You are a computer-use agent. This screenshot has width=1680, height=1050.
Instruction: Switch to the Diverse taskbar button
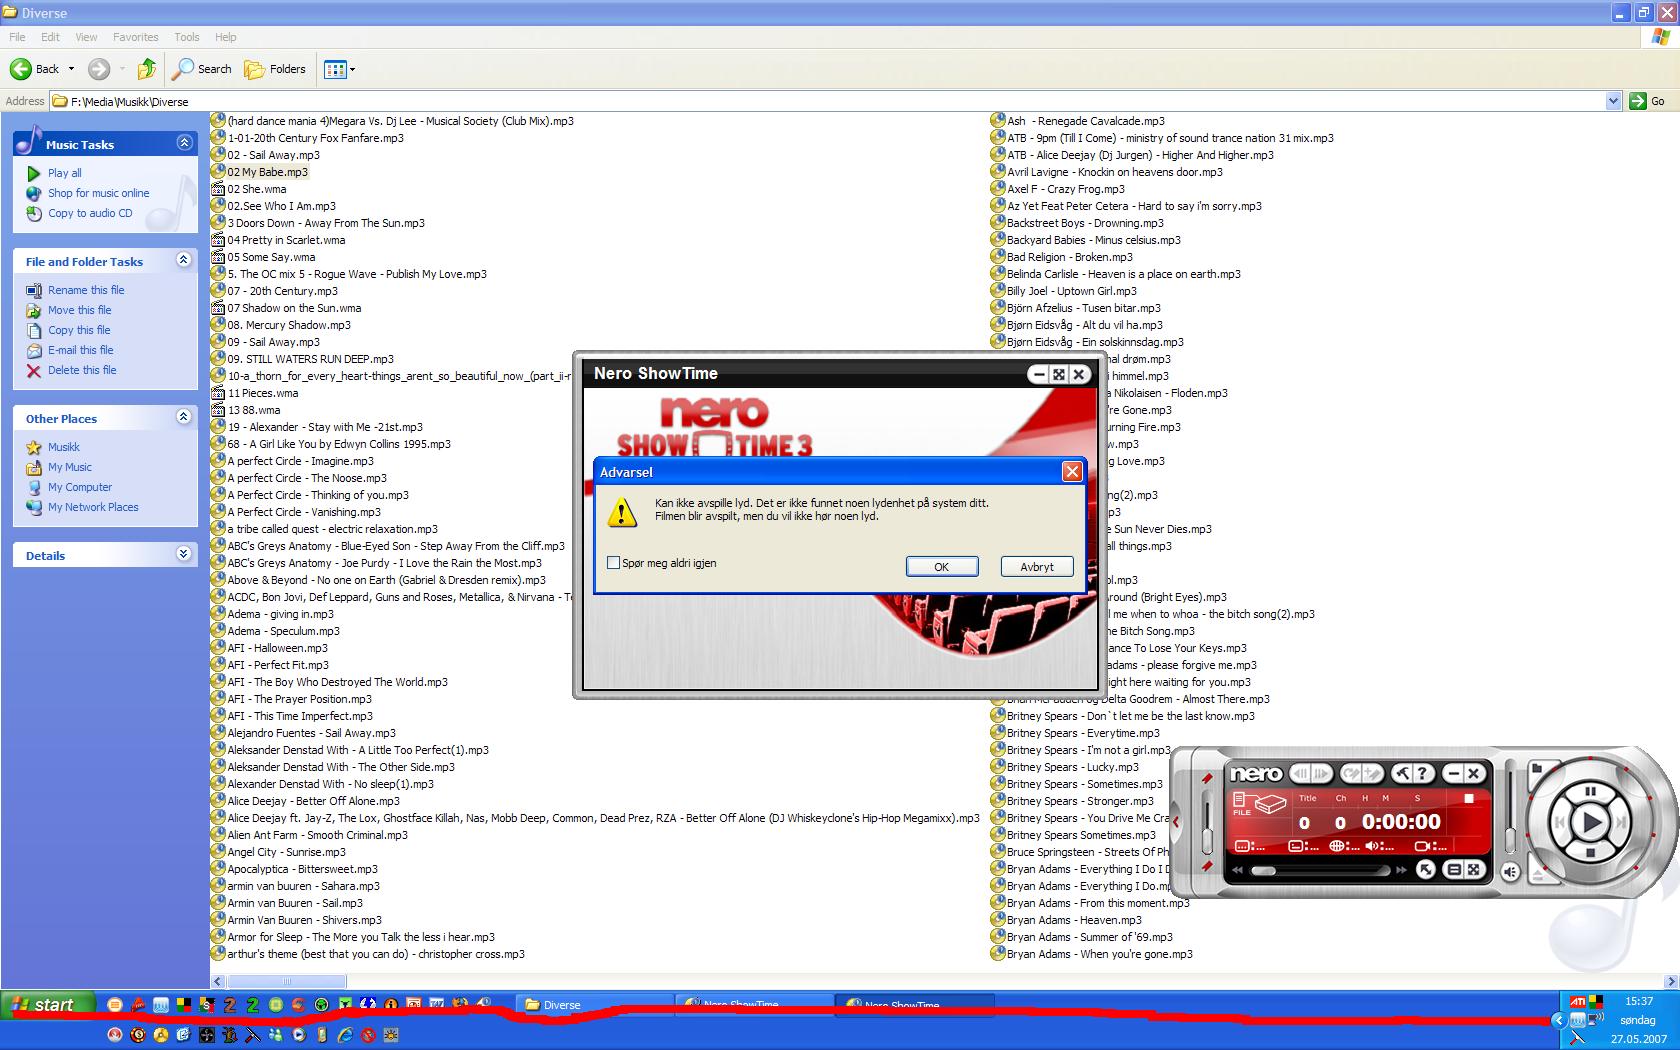click(595, 1005)
